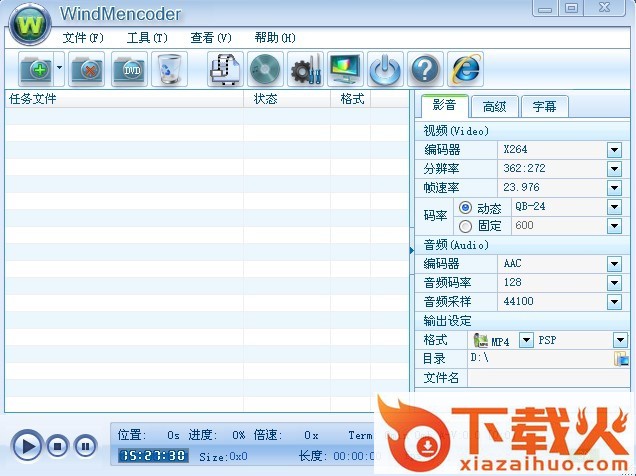The image size is (636, 476).
Task: Click the 格式 column header
Action: [350, 99]
